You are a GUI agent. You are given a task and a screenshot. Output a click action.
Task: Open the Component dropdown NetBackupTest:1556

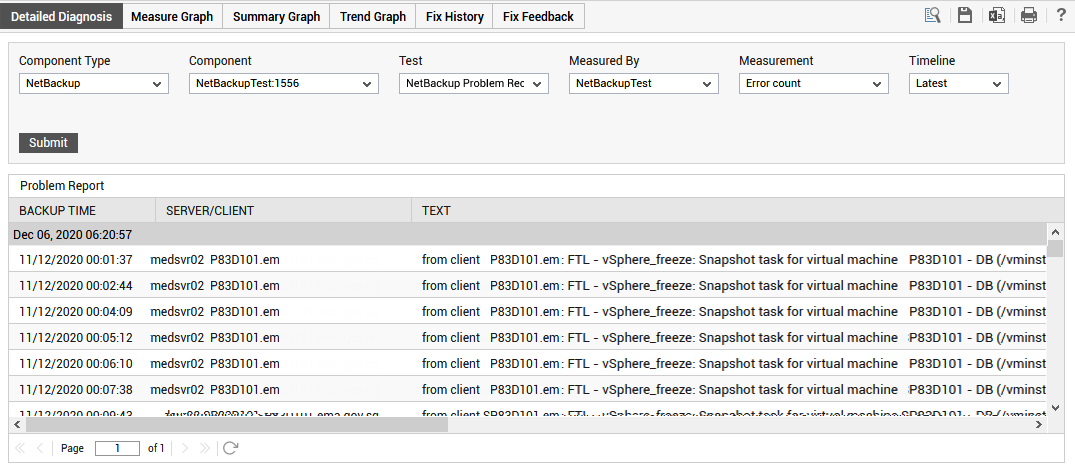284,84
